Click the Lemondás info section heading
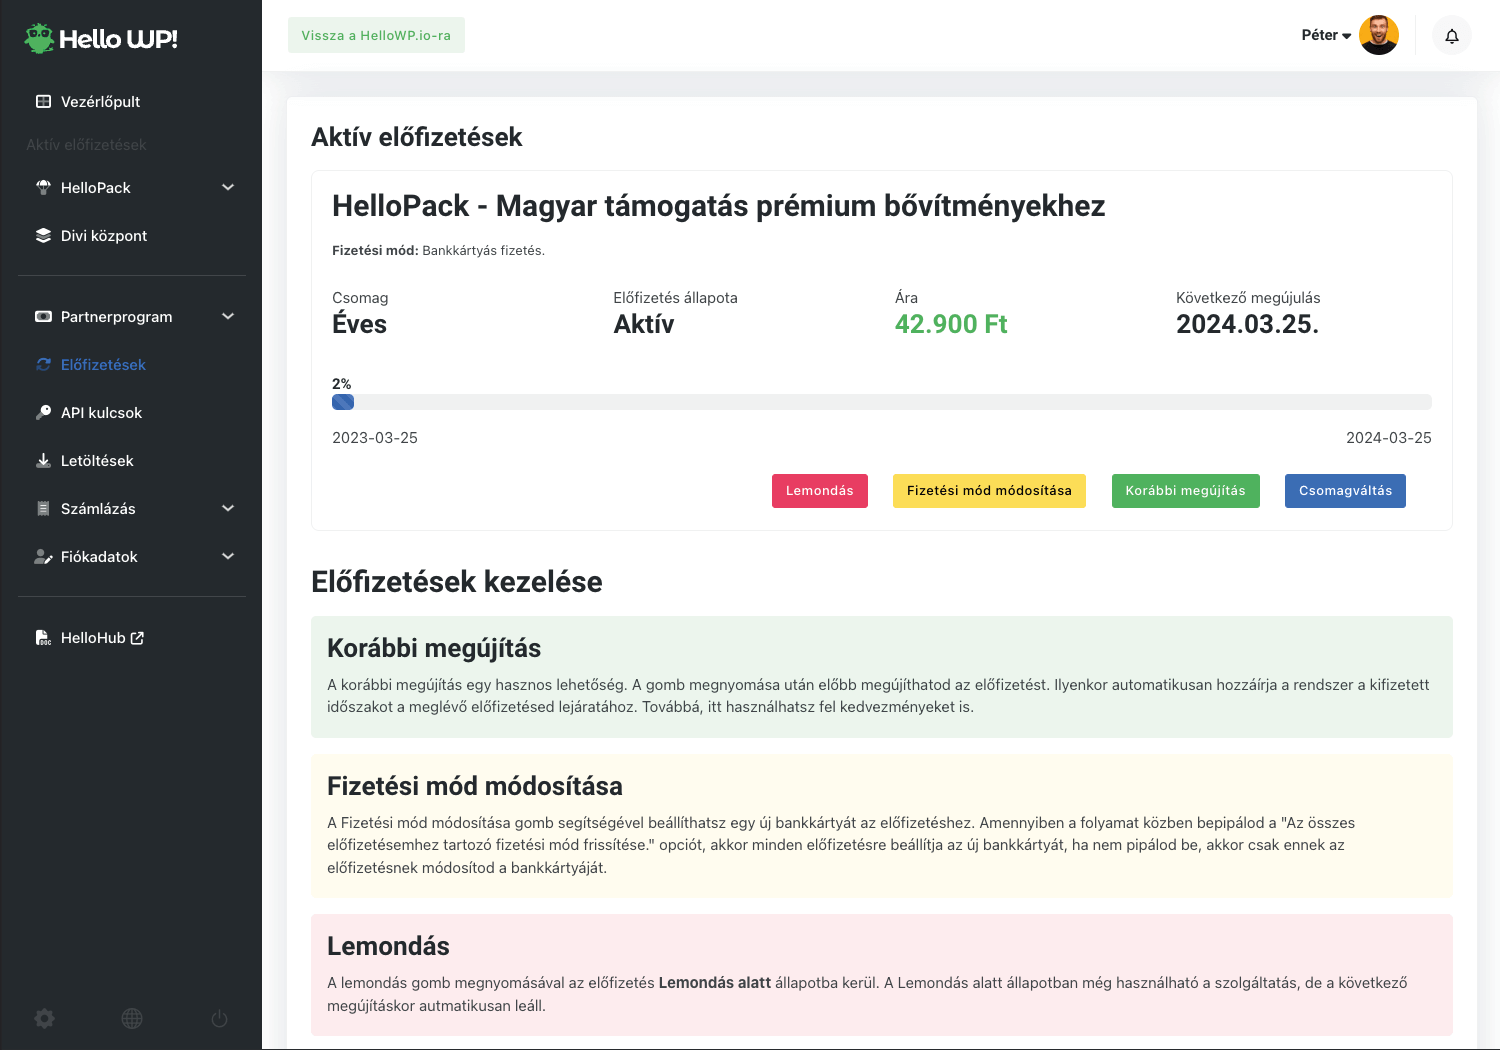The width and height of the screenshot is (1500, 1050). 388,946
